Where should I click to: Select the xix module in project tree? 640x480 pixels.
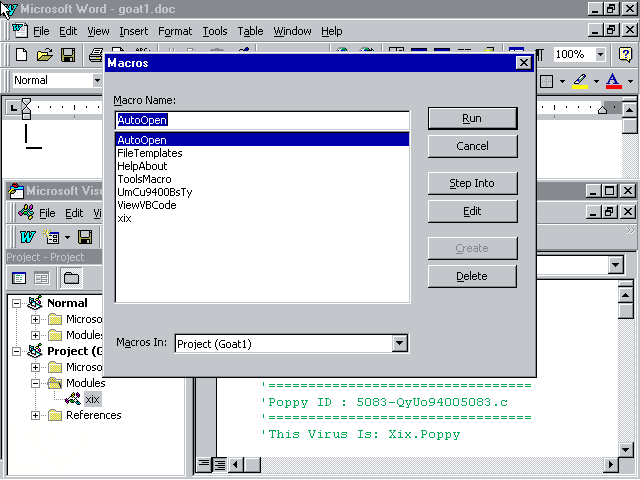pyautogui.click(x=92, y=399)
